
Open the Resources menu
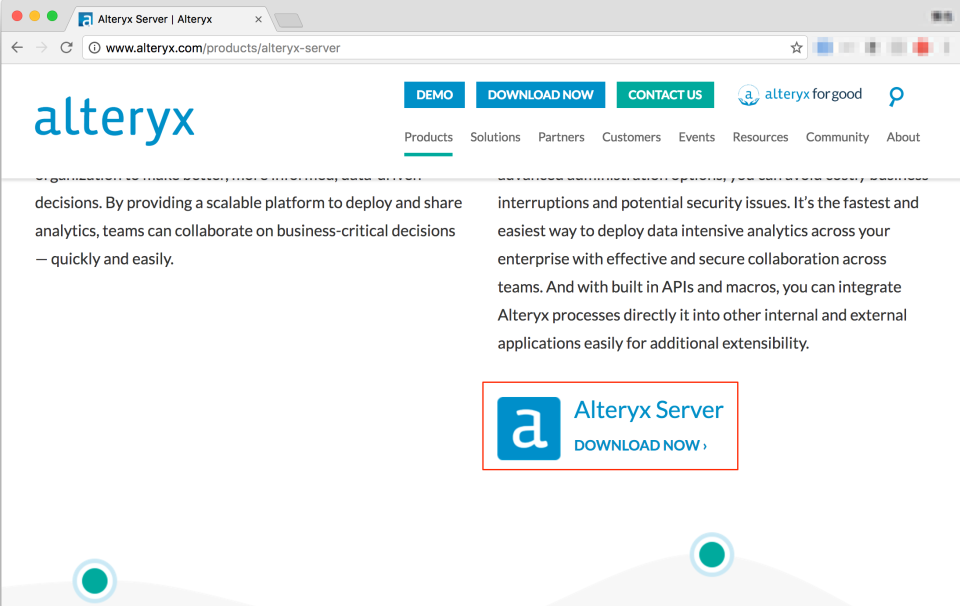pos(760,137)
